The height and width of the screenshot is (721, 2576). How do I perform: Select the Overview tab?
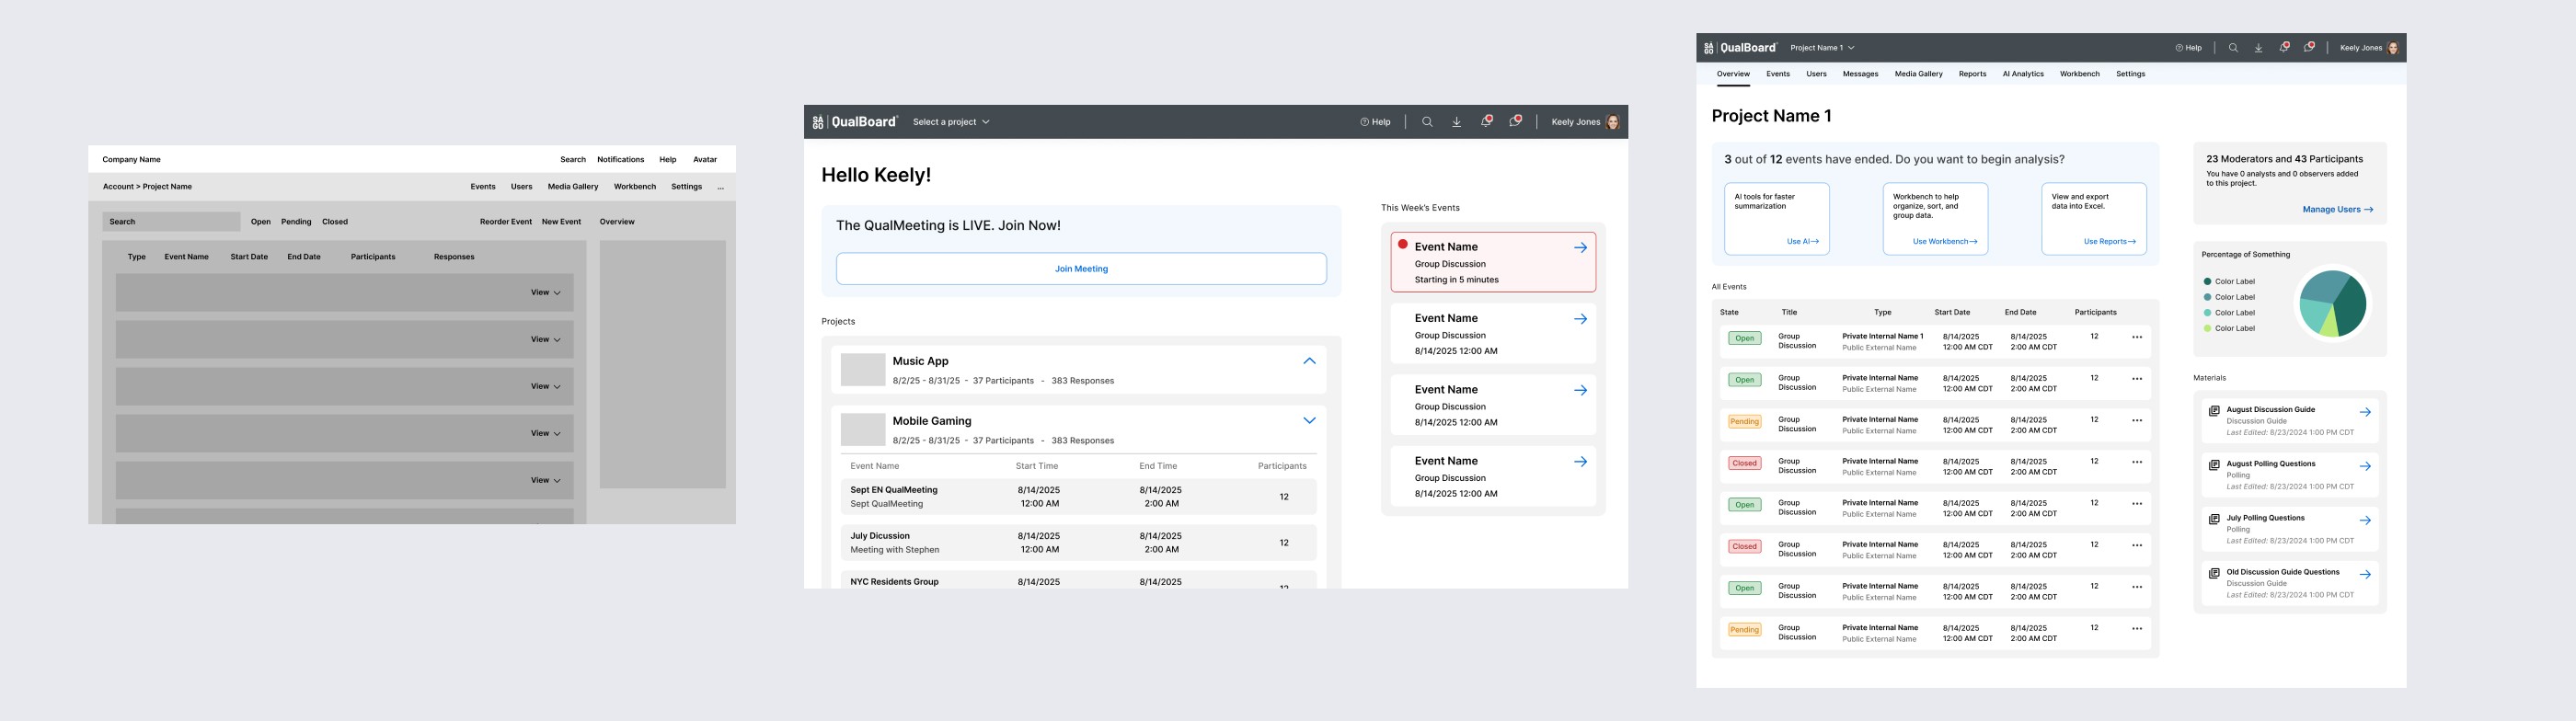[x=1733, y=74]
